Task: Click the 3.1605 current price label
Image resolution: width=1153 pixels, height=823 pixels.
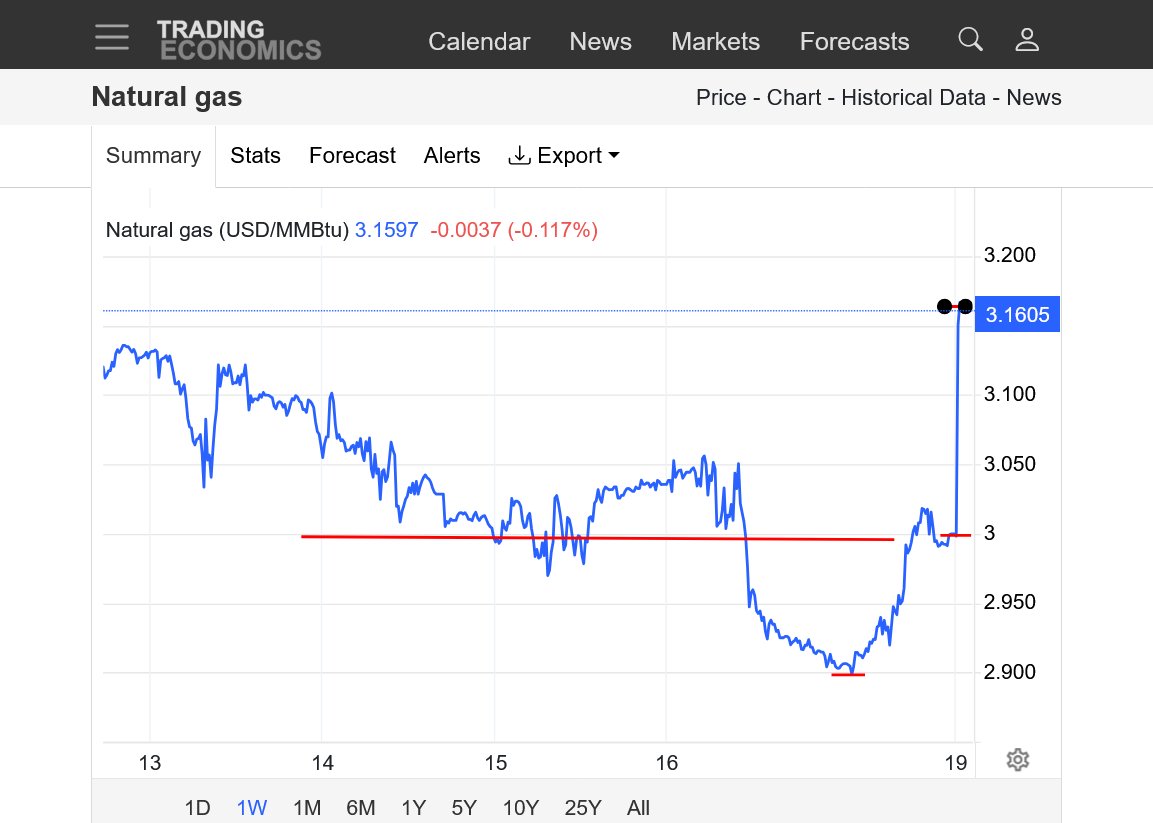Action: tap(1017, 316)
